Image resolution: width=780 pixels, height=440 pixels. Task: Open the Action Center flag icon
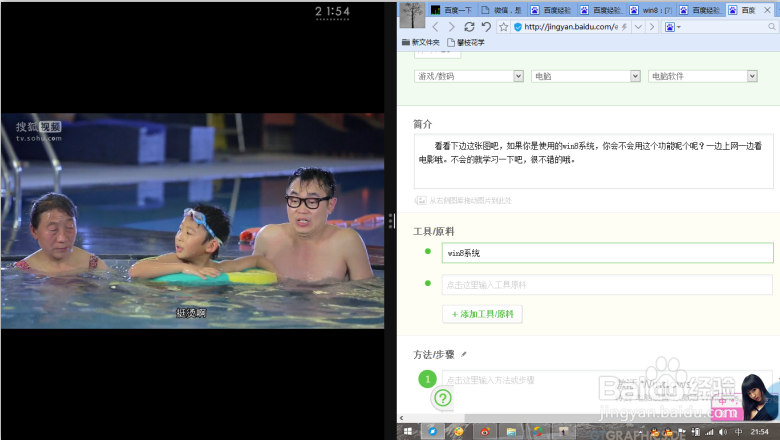682,432
